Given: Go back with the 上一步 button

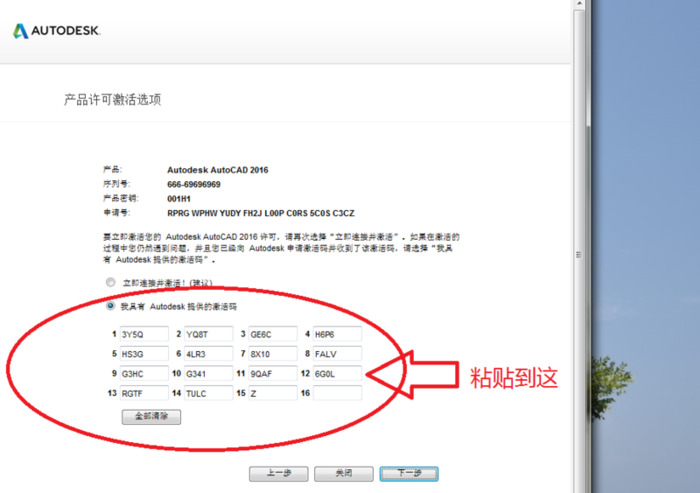Looking at the screenshot, I should [279, 473].
